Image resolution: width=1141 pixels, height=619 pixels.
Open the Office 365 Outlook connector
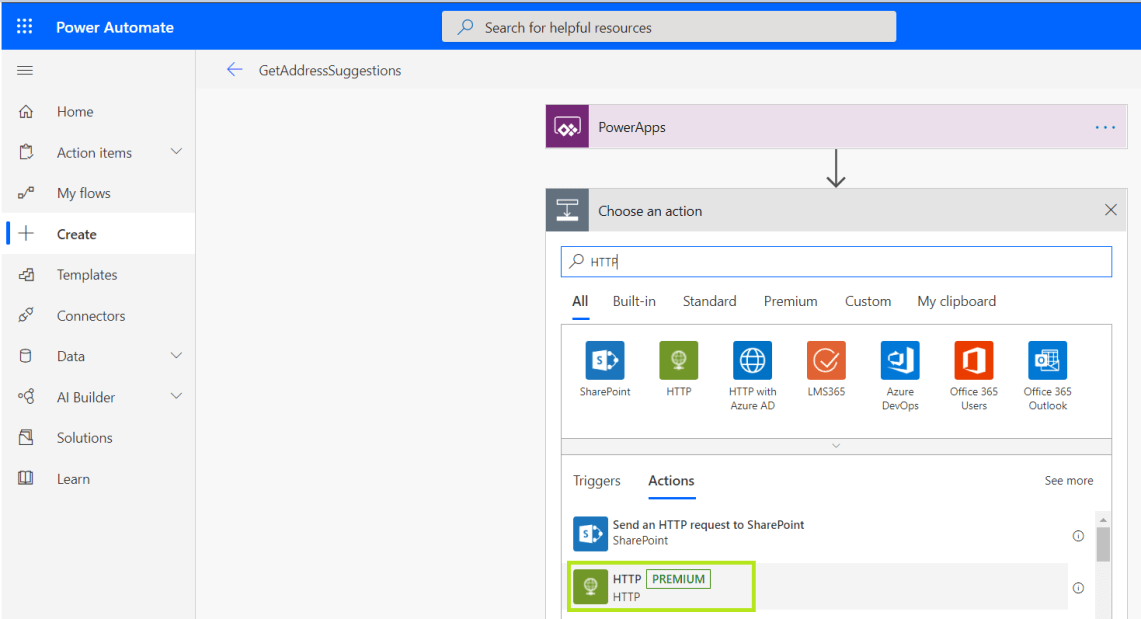click(x=1046, y=360)
